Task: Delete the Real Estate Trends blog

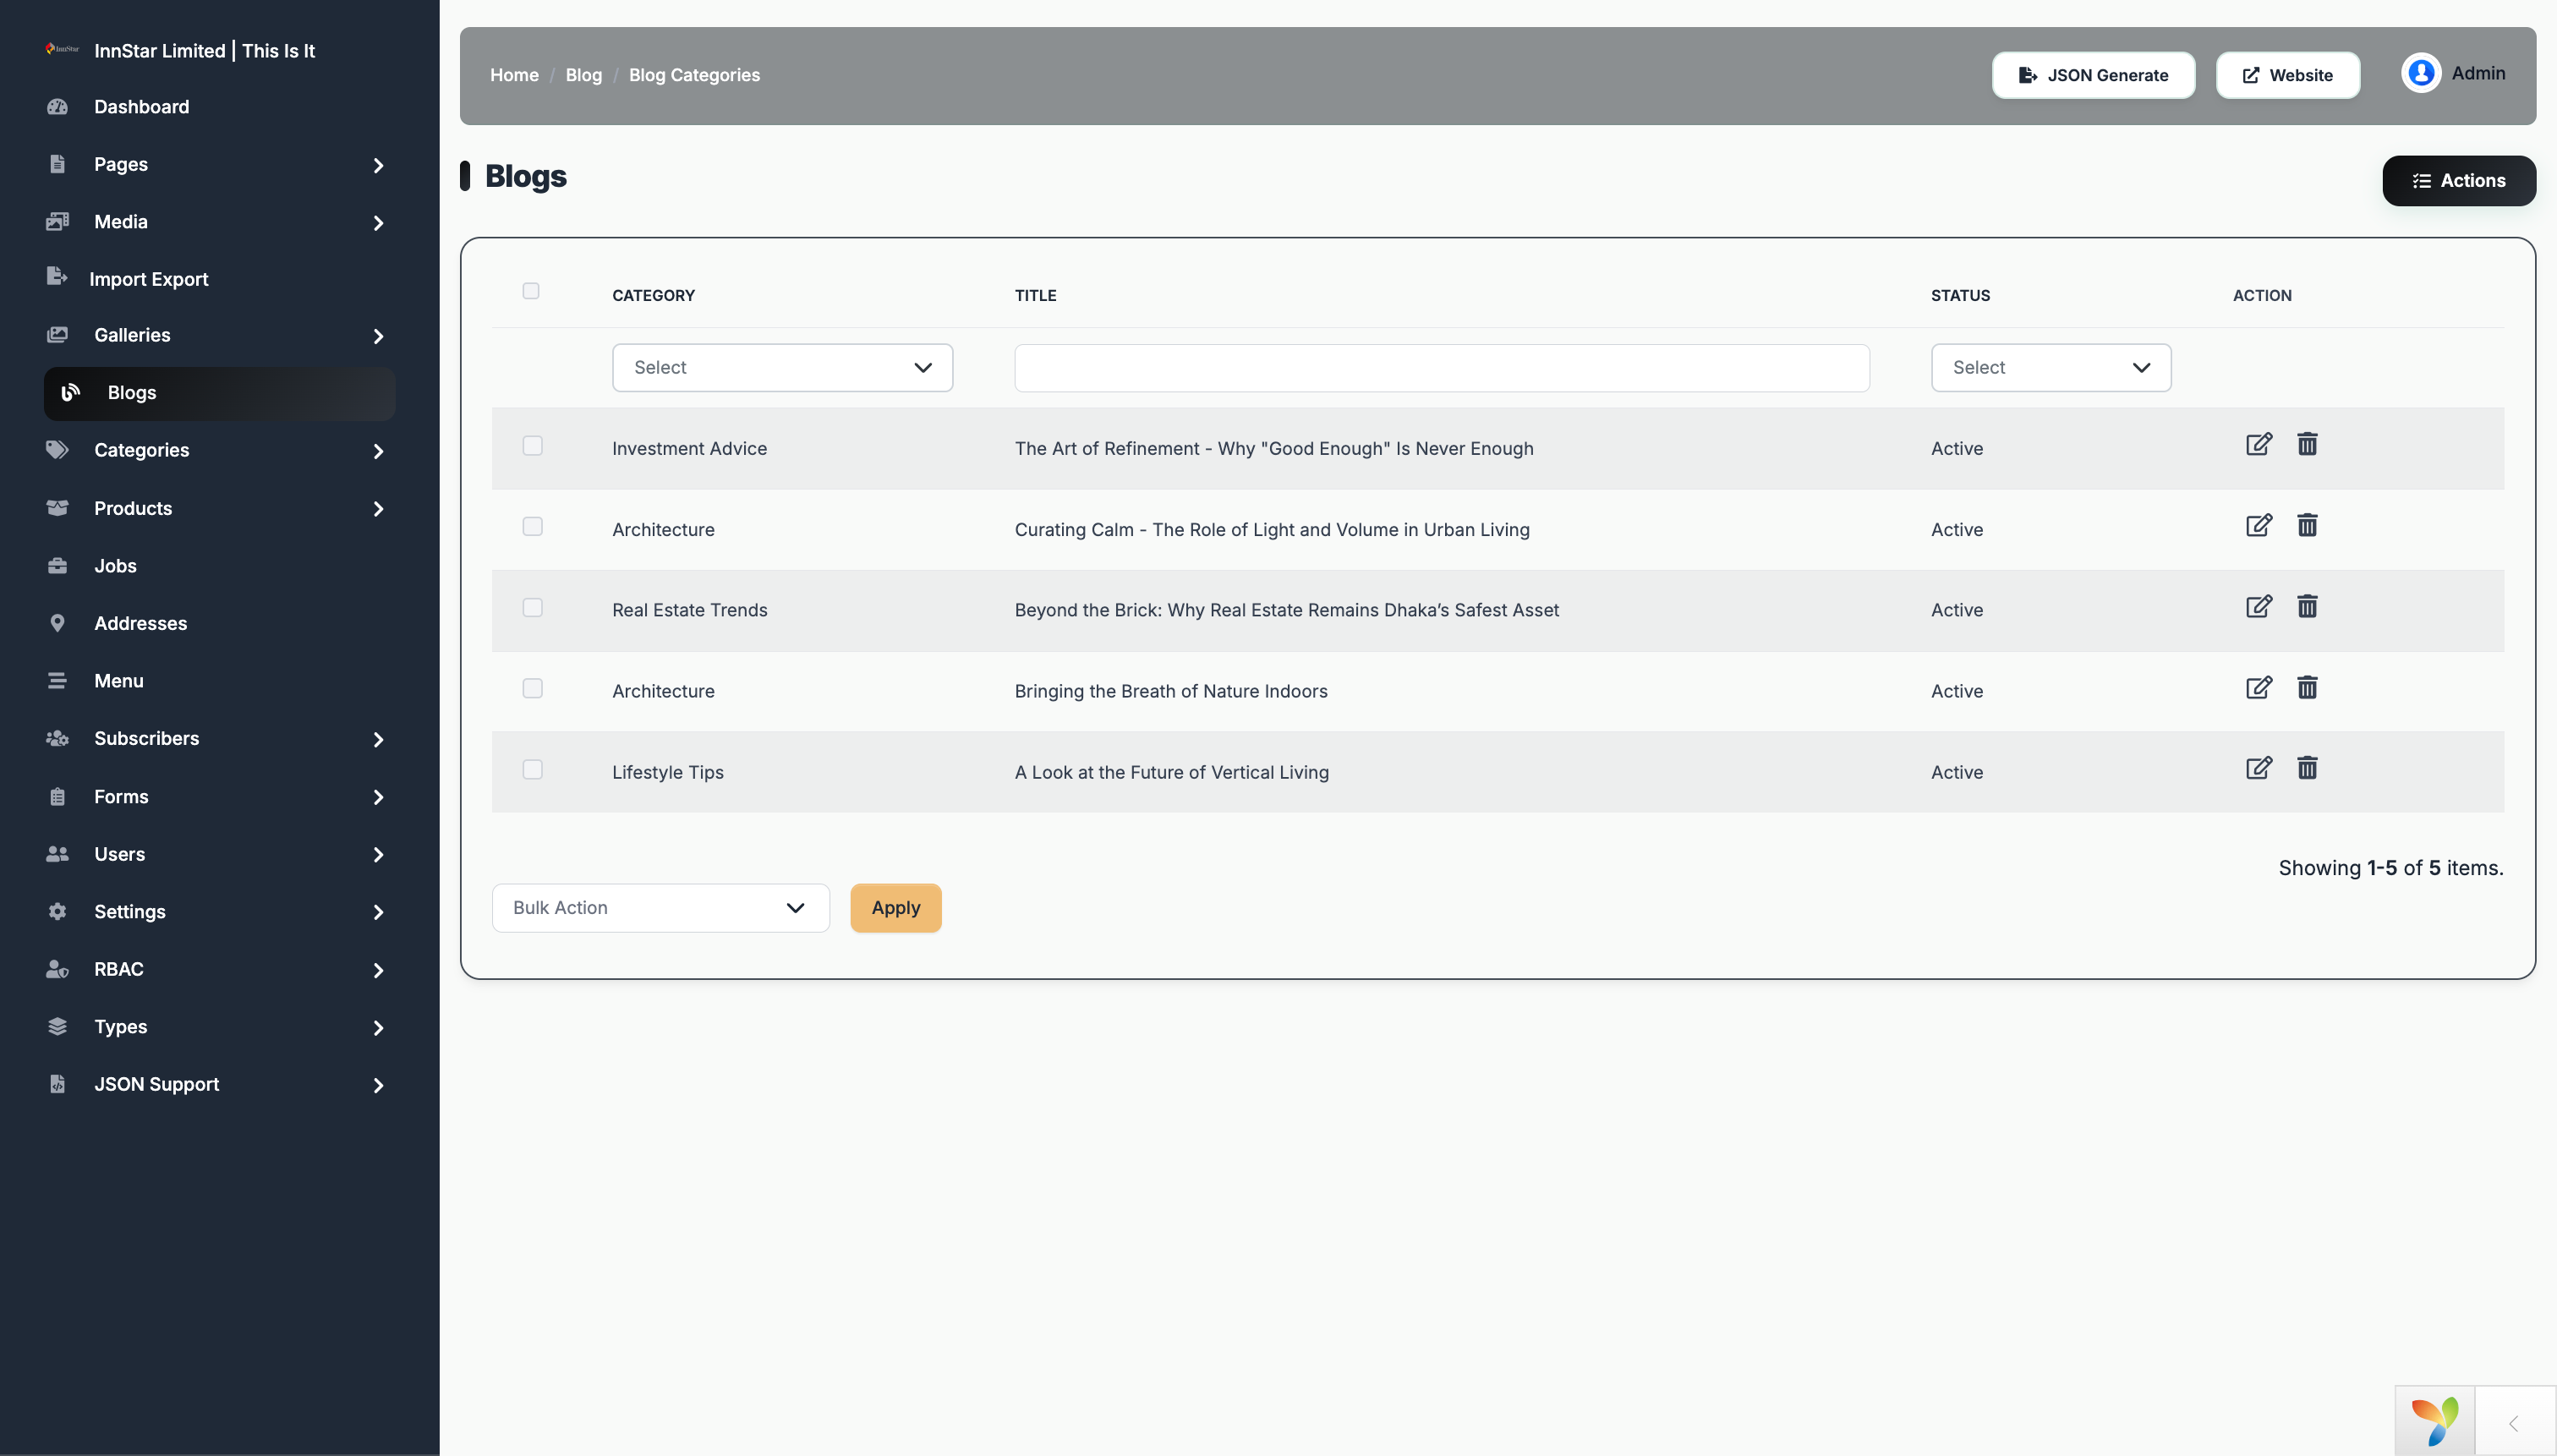Action: [x=2306, y=606]
